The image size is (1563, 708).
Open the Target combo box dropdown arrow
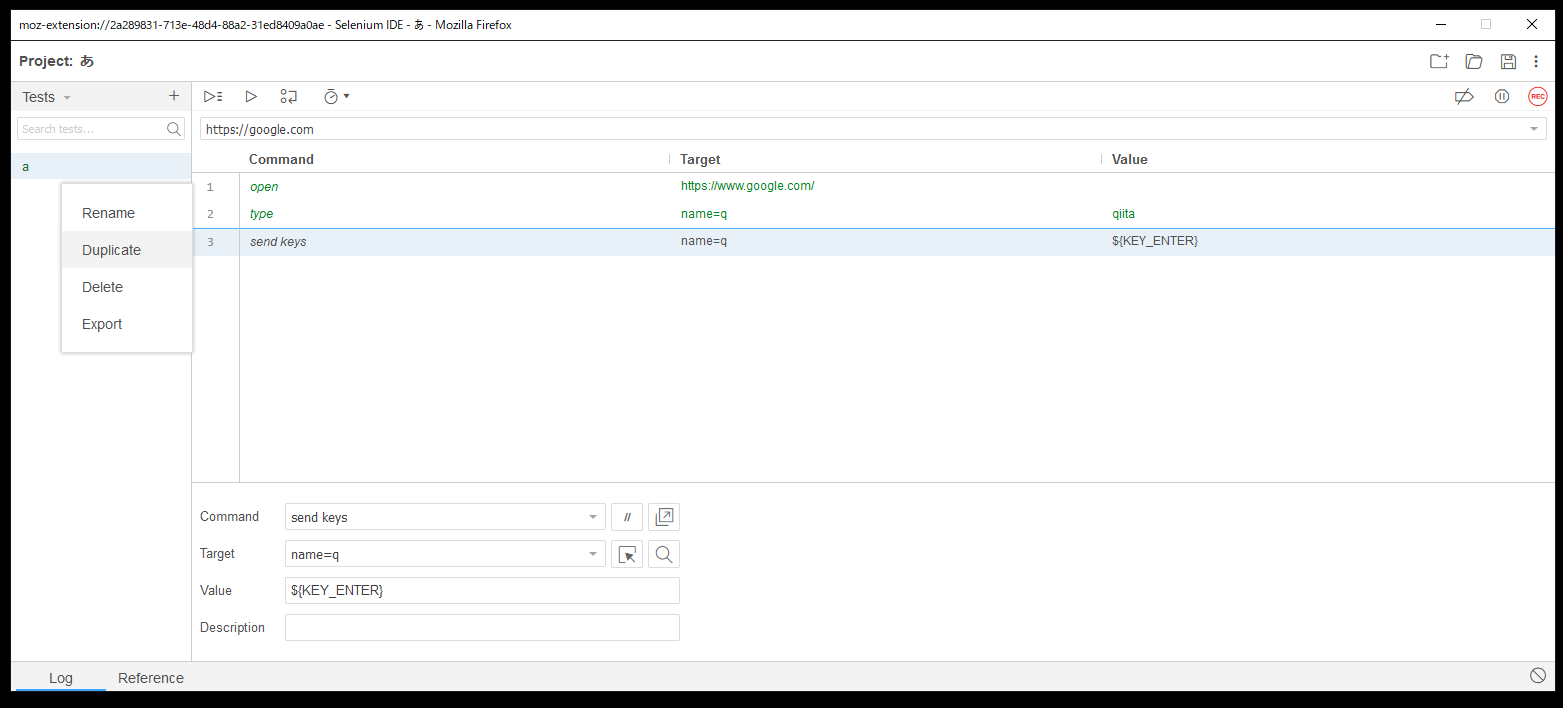(593, 554)
